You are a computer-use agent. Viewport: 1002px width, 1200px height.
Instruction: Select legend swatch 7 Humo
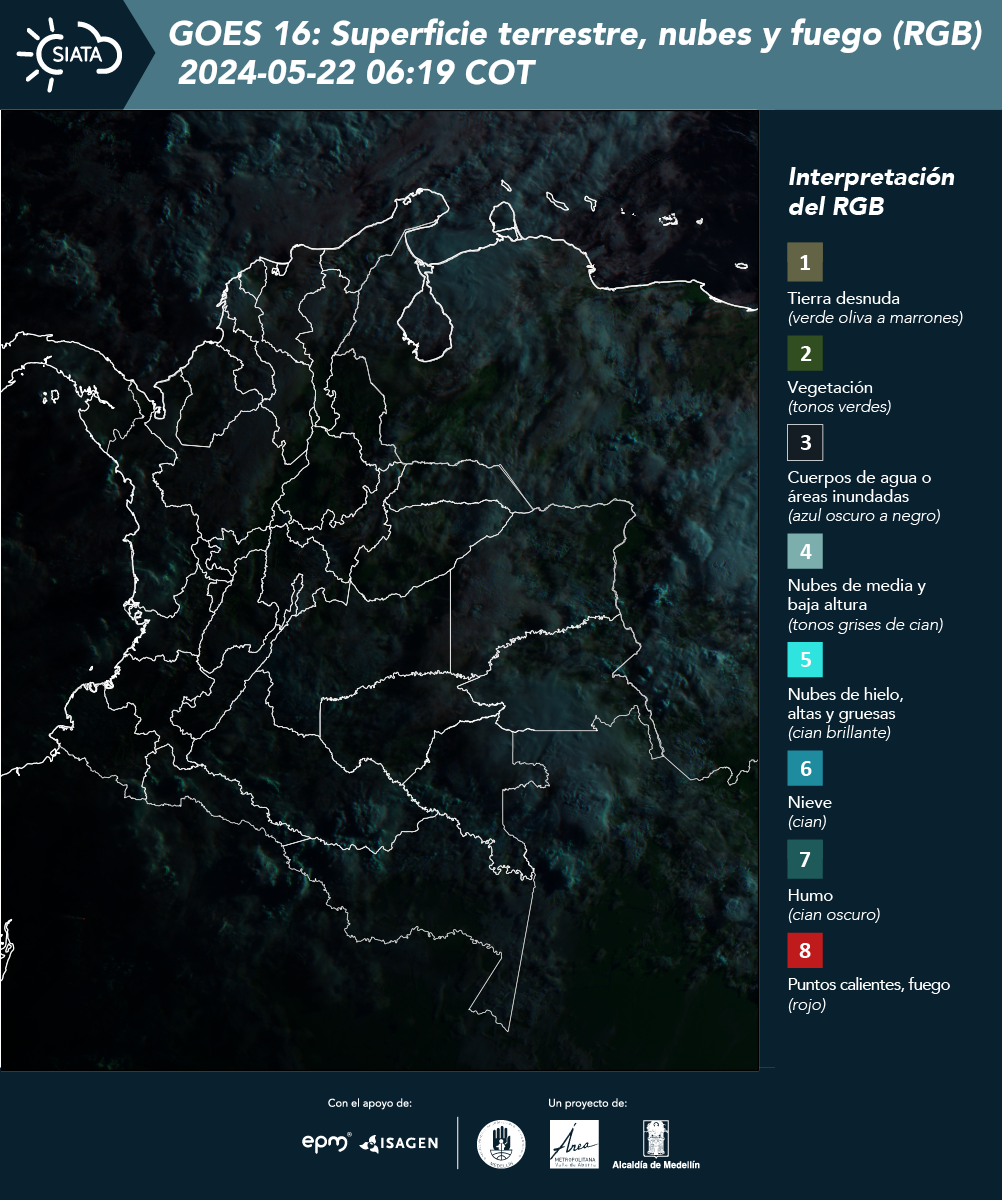(805, 859)
